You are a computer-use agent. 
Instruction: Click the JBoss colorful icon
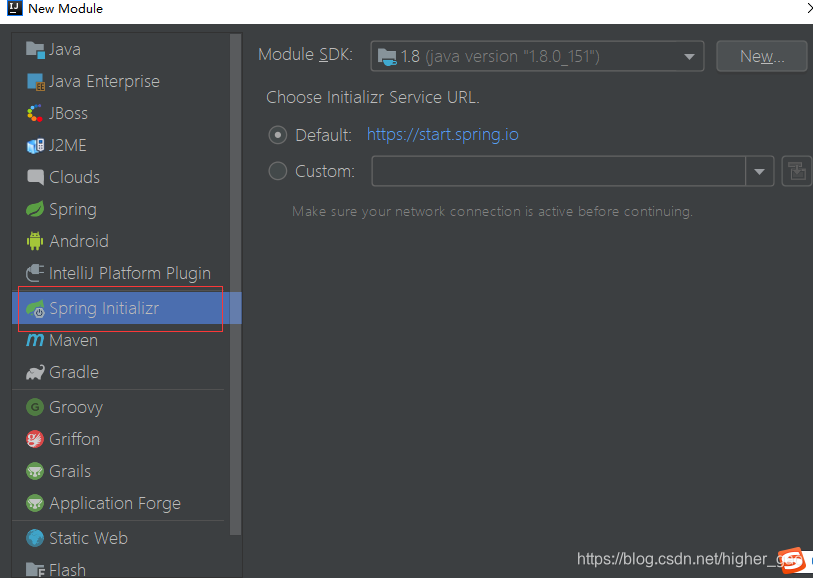coord(35,114)
